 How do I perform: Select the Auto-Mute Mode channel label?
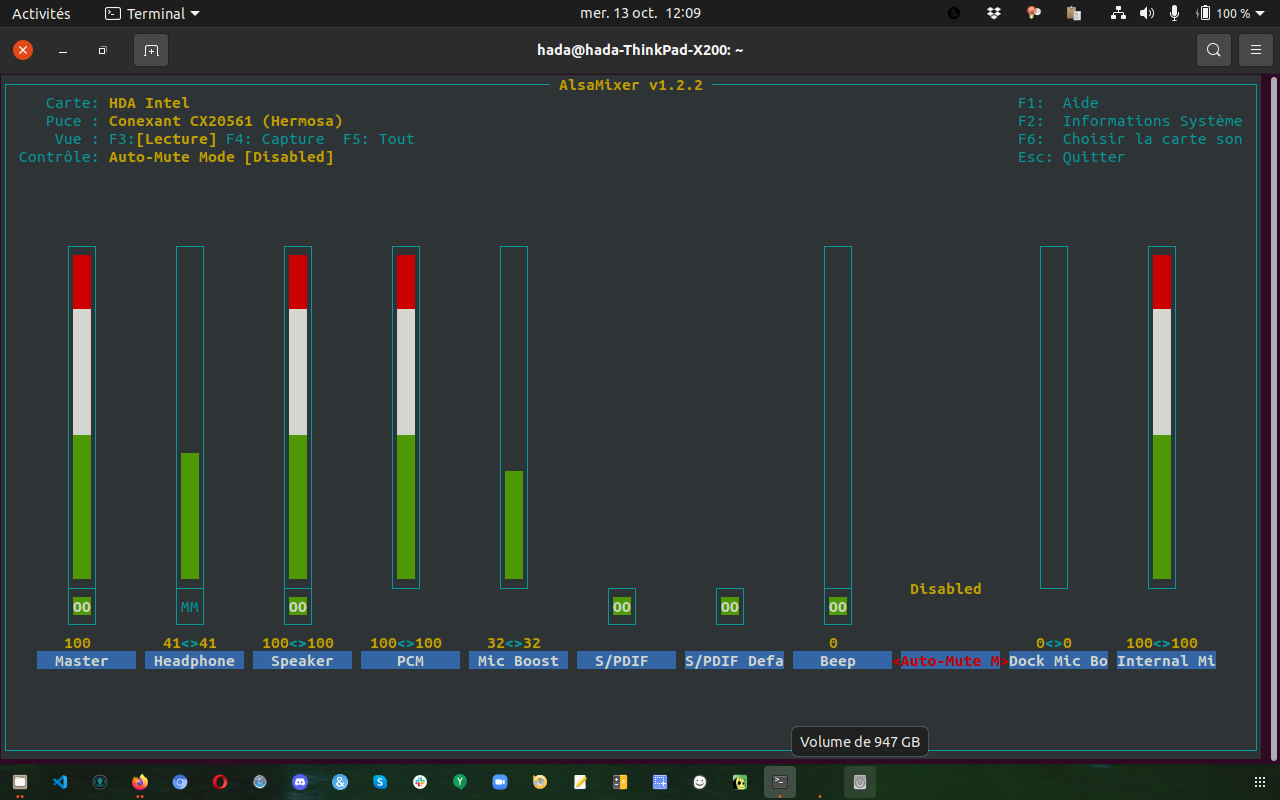tap(950, 661)
